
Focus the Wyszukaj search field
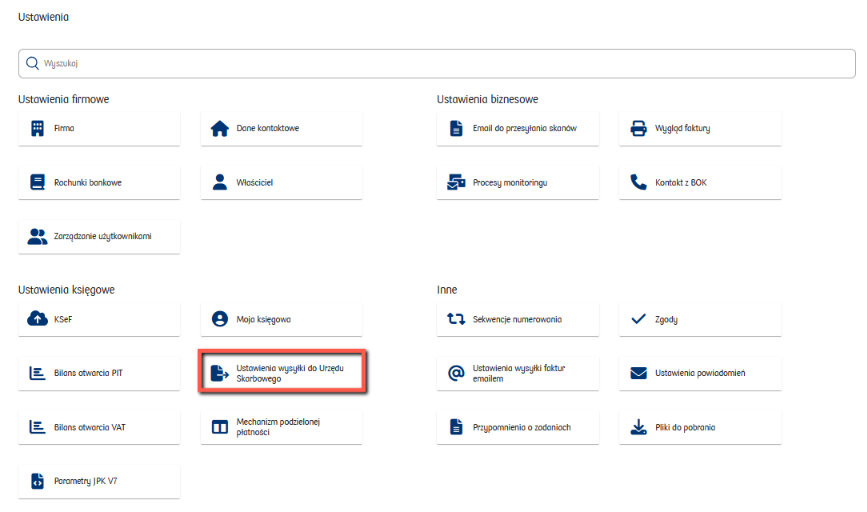point(437,64)
